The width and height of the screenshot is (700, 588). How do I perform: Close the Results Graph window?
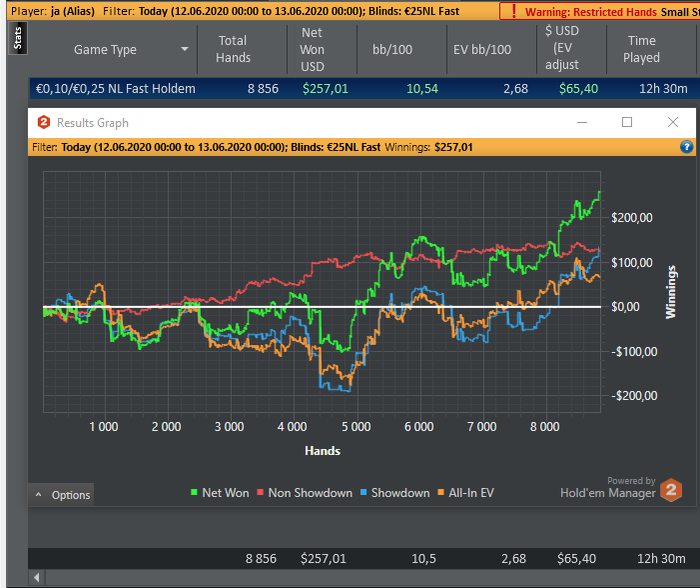673,122
